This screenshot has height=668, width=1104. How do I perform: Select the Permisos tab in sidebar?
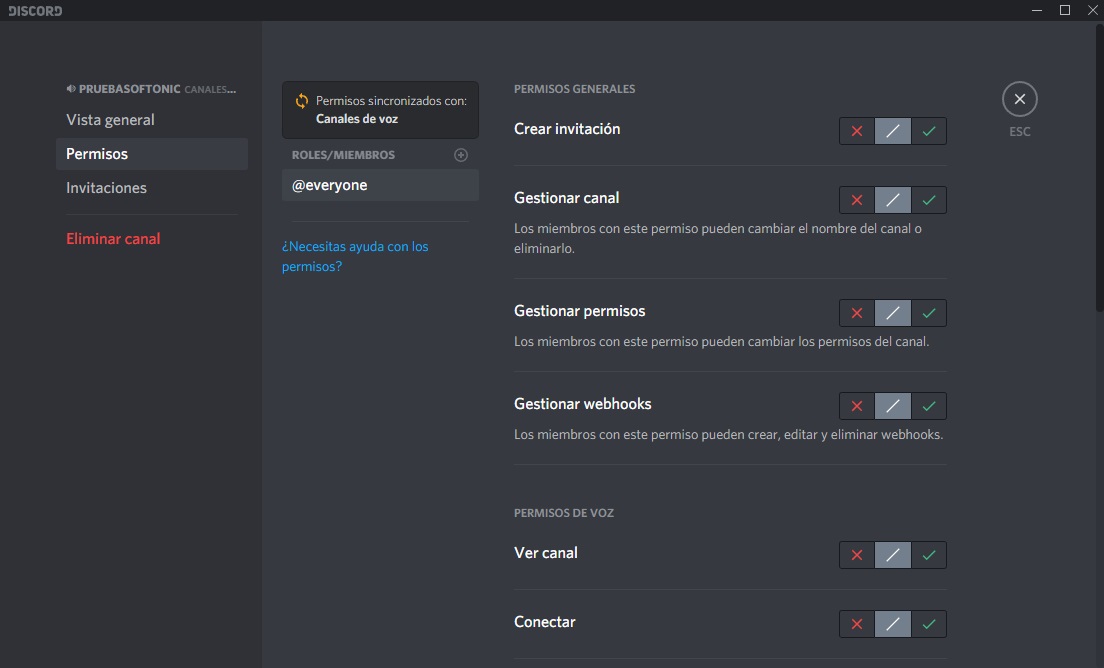(x=97, y=154)
